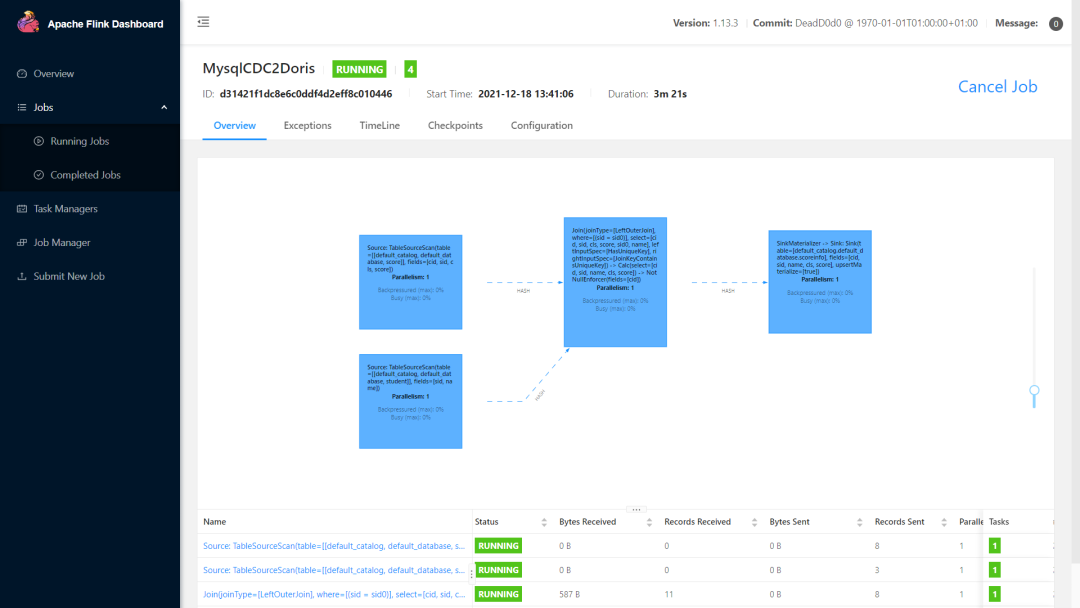This screenshot has width=1080, height=608.
Task: Open first Source TableSourceScan row link
Action: tap(334, 546)
